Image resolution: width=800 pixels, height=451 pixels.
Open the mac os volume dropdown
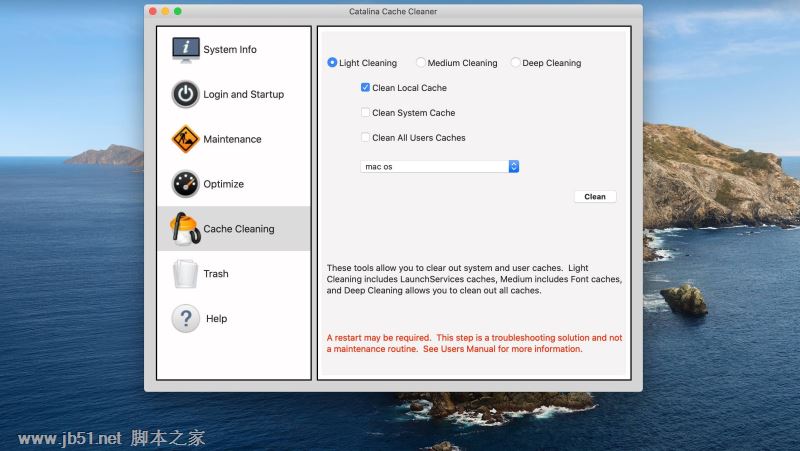click(x=440, y=166)
